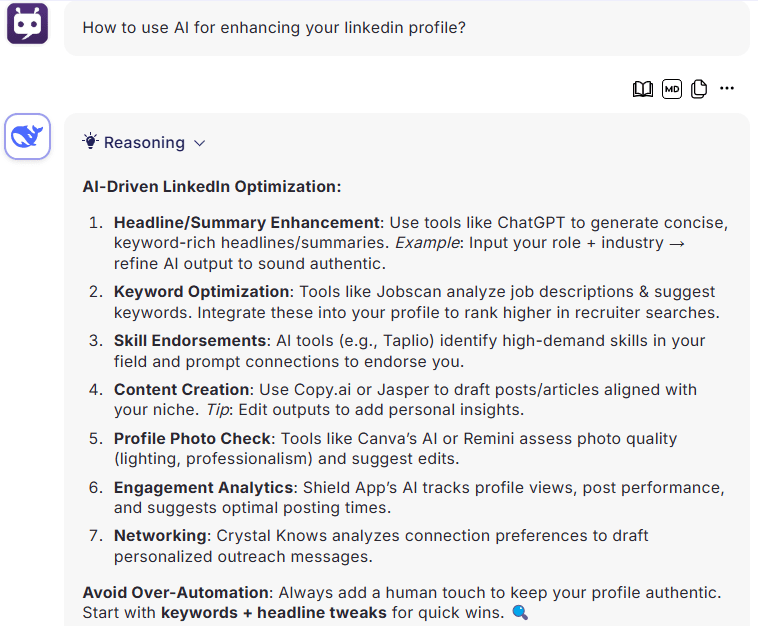
Task: Click the MD markdown export icon
Action: tap(671, 89)
